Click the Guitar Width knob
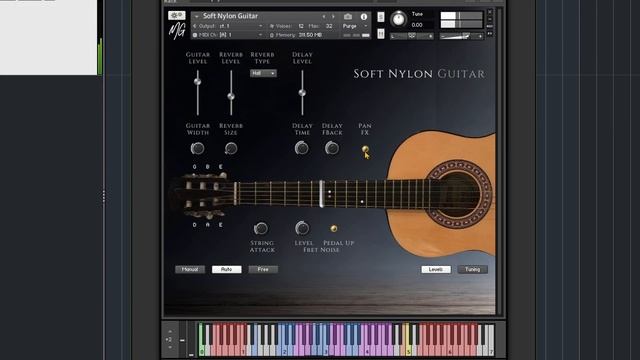Image resolution: width=640 pixels, height=360 pixels. [198, 148]
